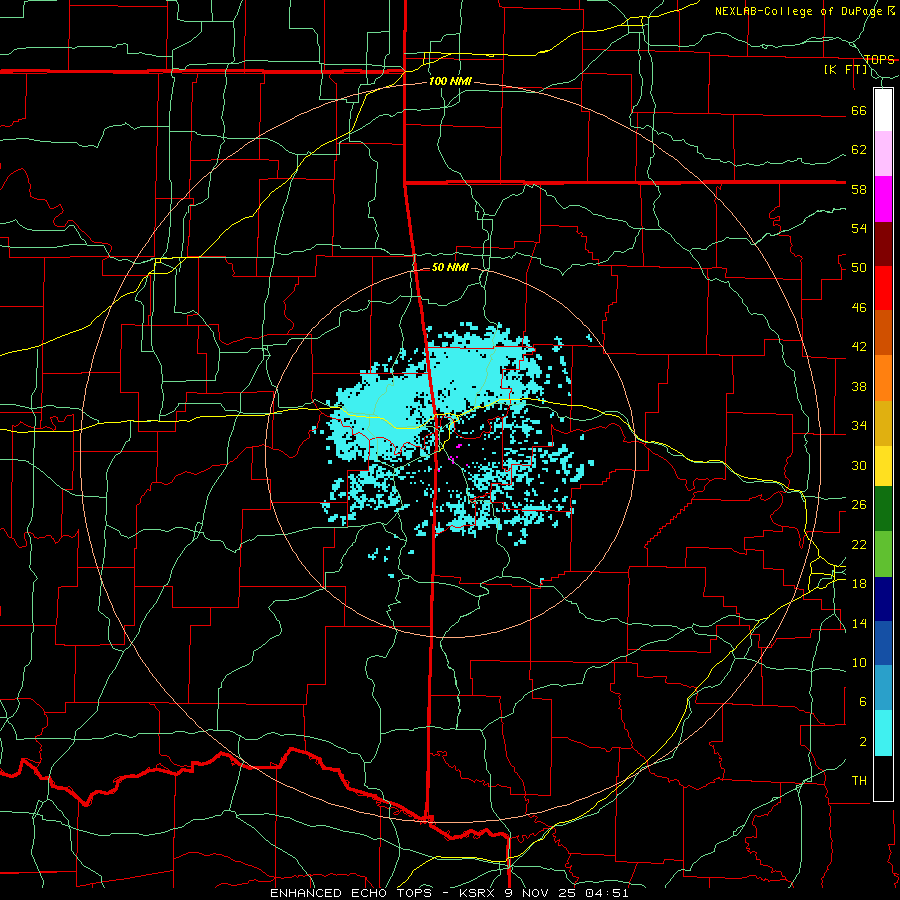900x900 pixels.
Task: Click the '100 NMI' range ring label
Action: pyautogui.click(x=450, y=81)
